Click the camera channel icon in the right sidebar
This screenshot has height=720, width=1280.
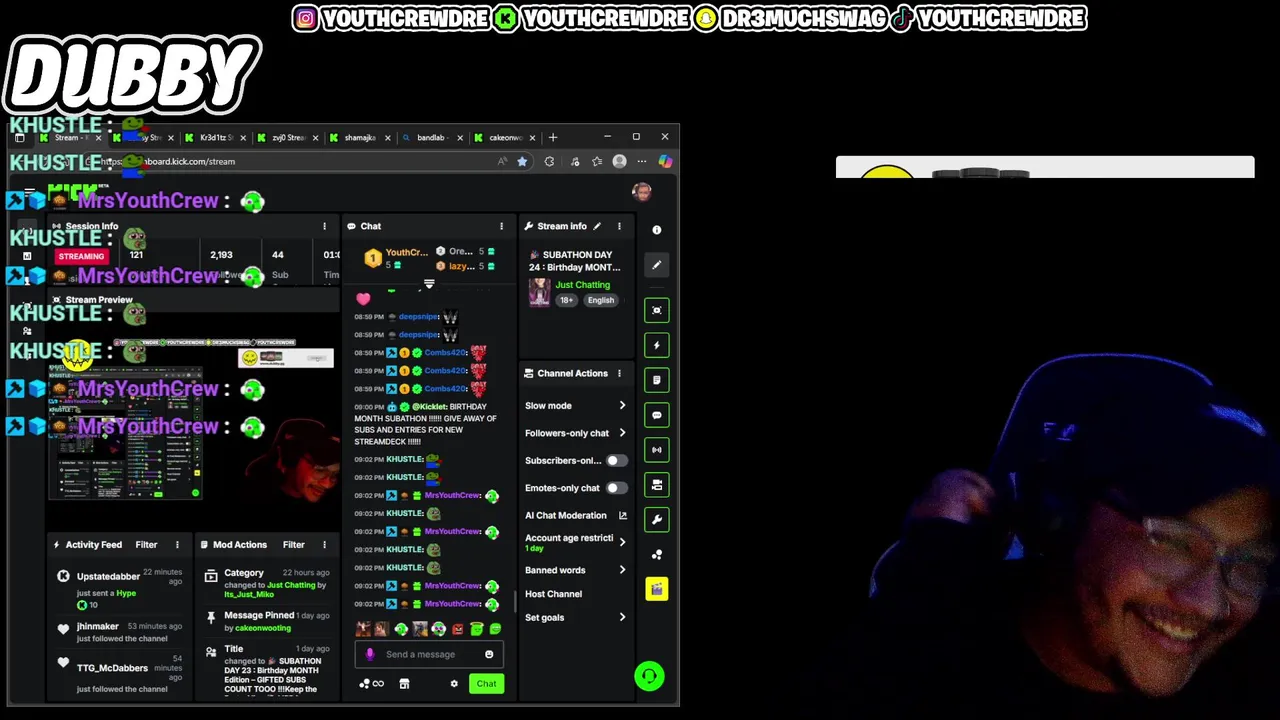coord(657,485)
